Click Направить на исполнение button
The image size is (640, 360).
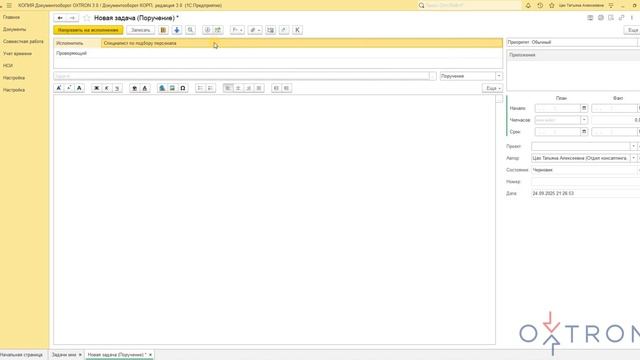pyautogui.click(x=88, y=30)
